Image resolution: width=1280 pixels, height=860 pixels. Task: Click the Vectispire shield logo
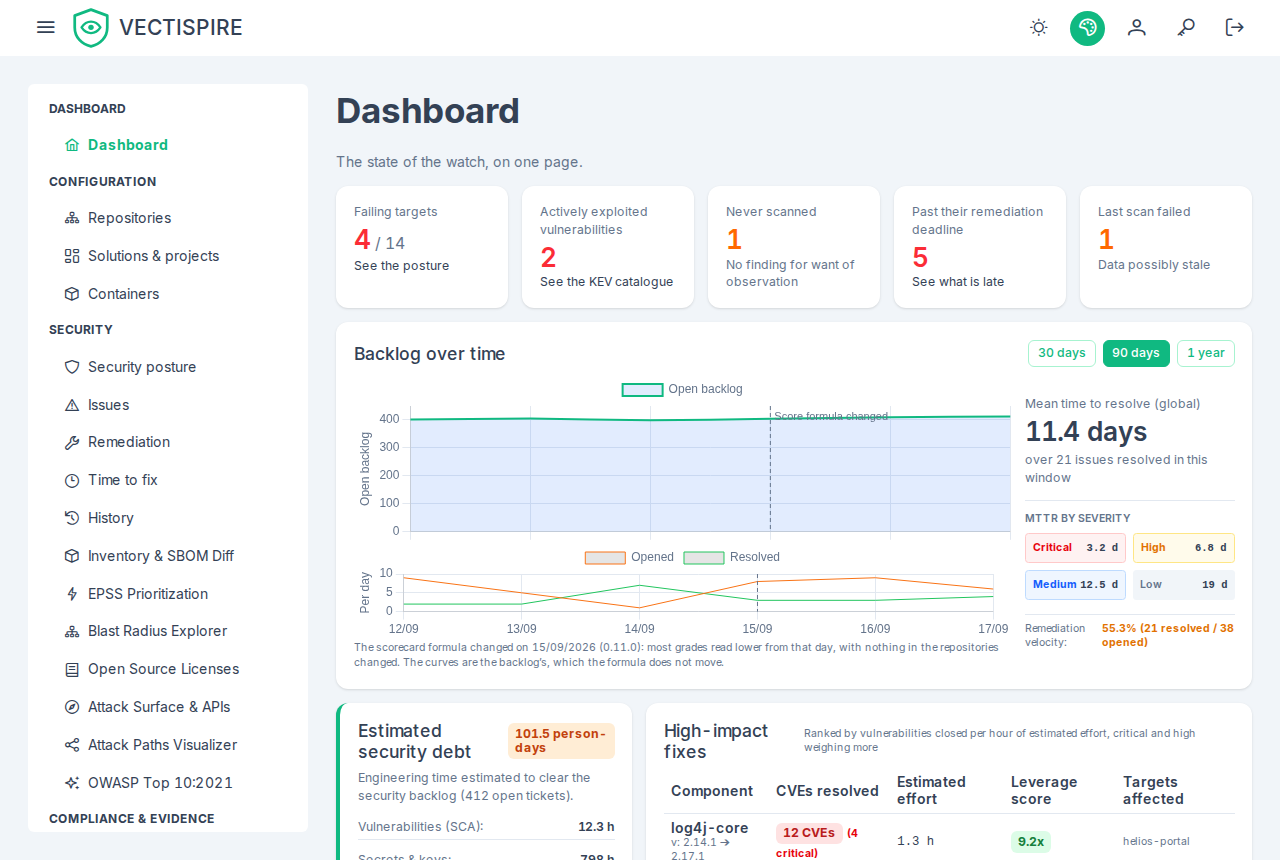point(91,28)
